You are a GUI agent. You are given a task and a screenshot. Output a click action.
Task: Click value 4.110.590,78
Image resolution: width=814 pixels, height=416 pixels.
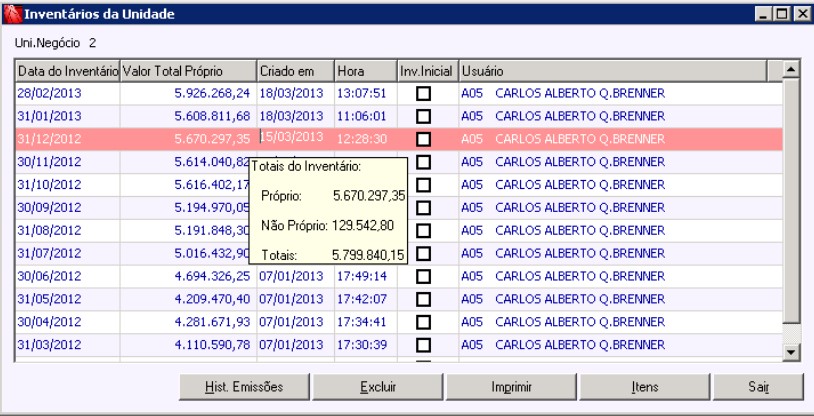212,345
